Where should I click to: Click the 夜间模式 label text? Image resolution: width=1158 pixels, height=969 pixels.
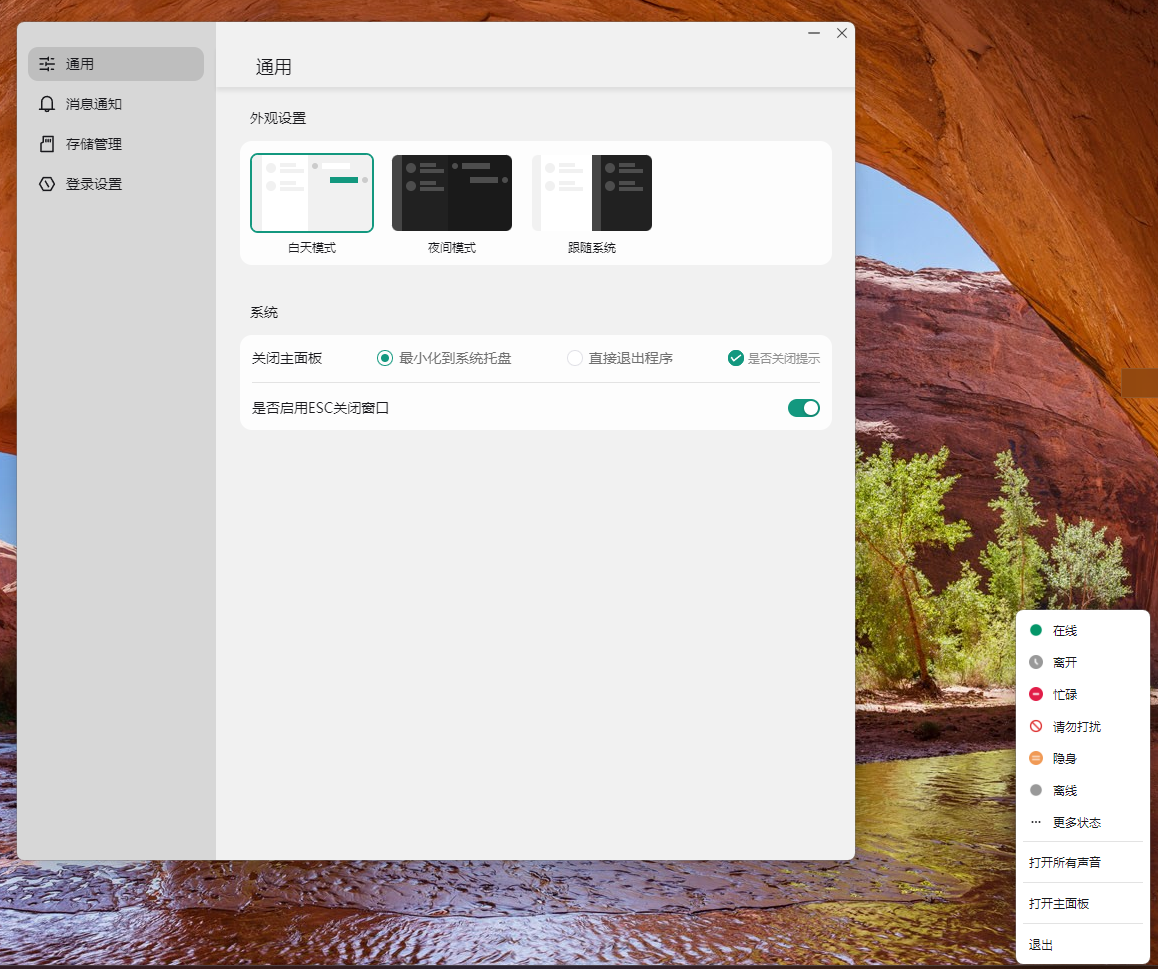[452, 248]
